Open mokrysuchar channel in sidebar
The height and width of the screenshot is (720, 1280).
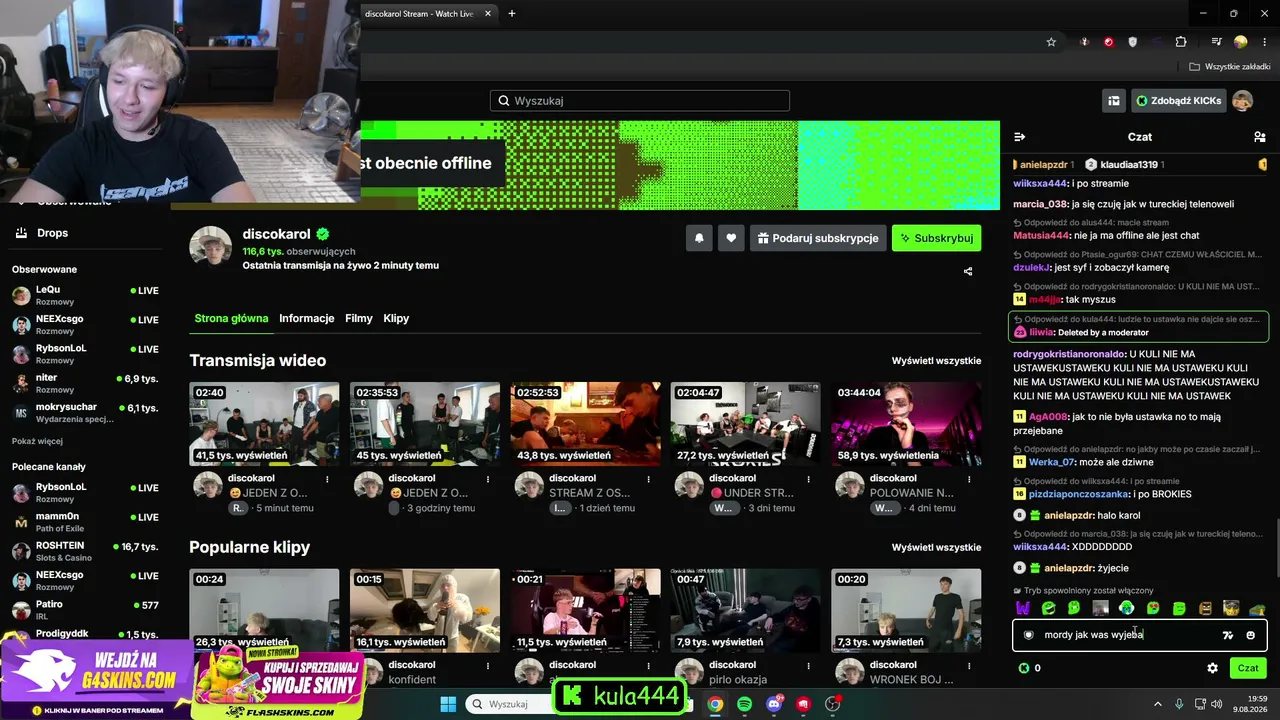click(85, 413)
